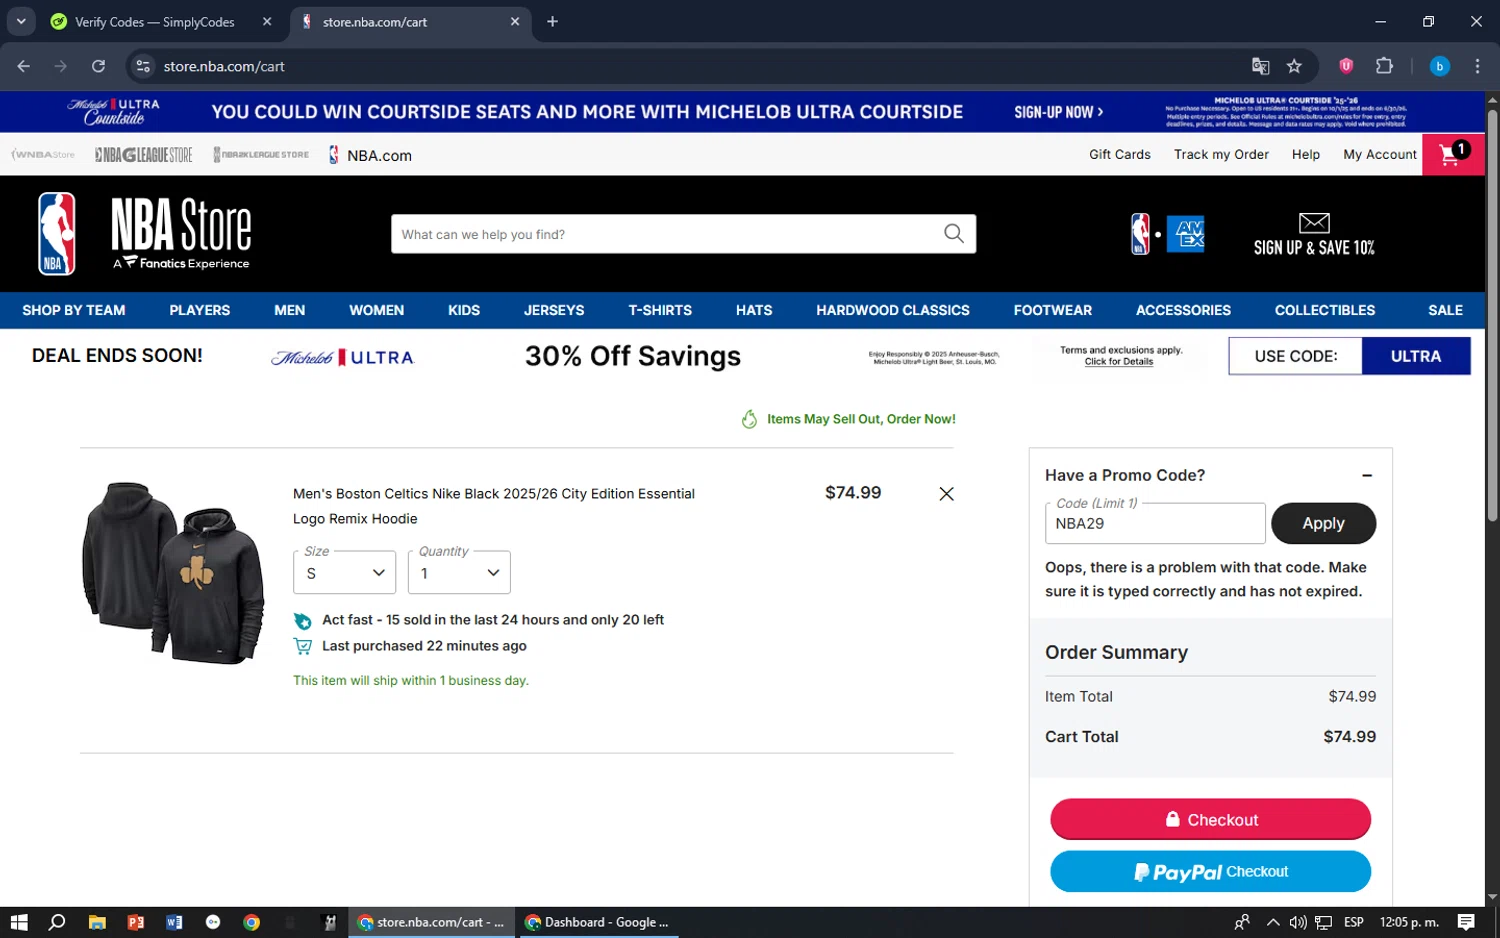View site information icon in the address bar
Screen dimensions: 1500x938
pos(143,66)
